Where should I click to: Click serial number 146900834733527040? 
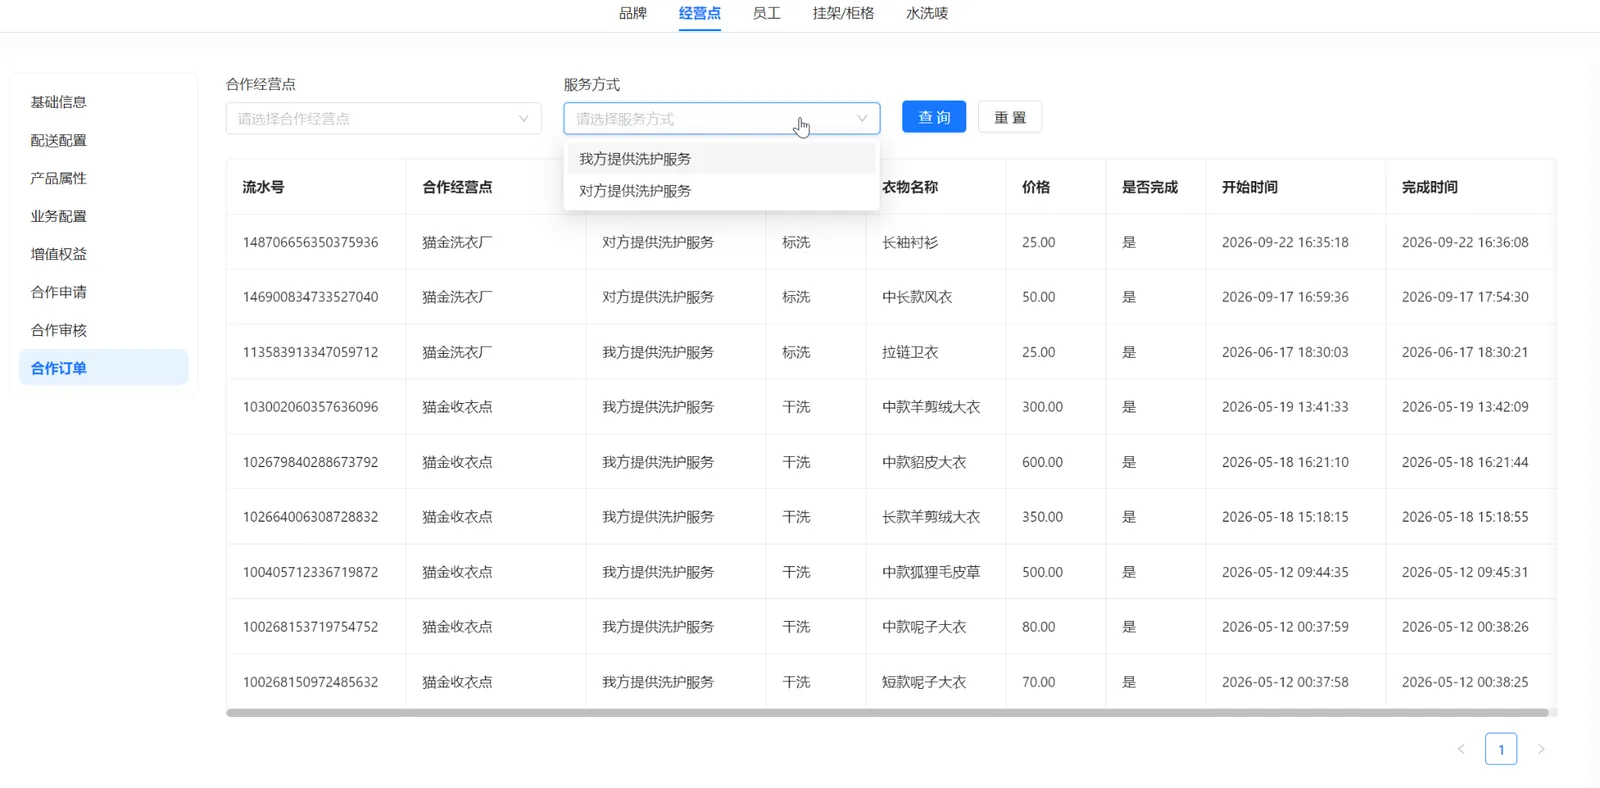coord(311,297)
